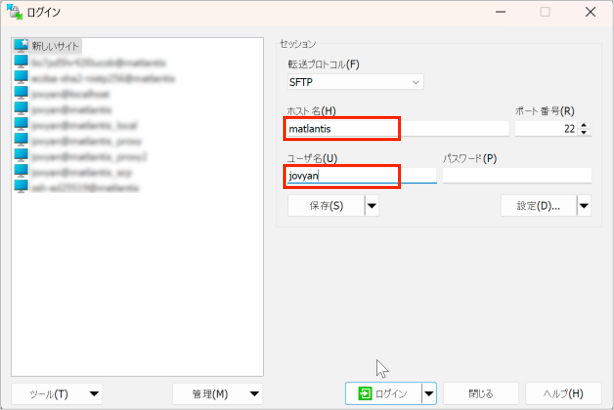Expand the arrow next to 保存(S)

pos(372,206)
